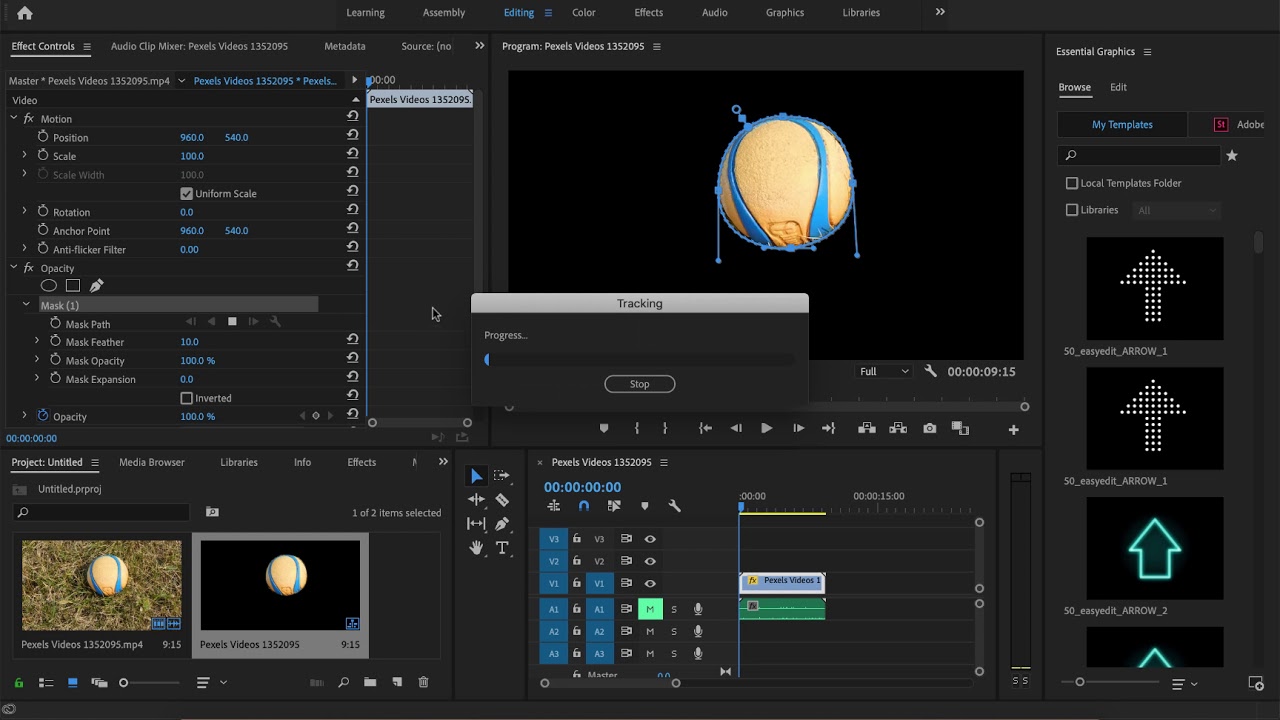Screen dimensions: 1280x720
Task: Check the Local Templates Folder box
Action: [1072, 183]
